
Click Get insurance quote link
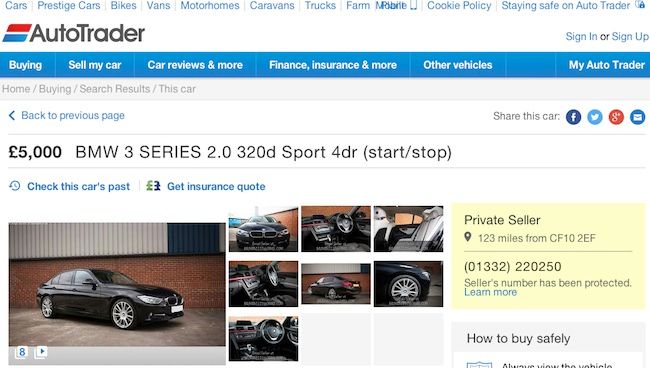pos(216,186)
